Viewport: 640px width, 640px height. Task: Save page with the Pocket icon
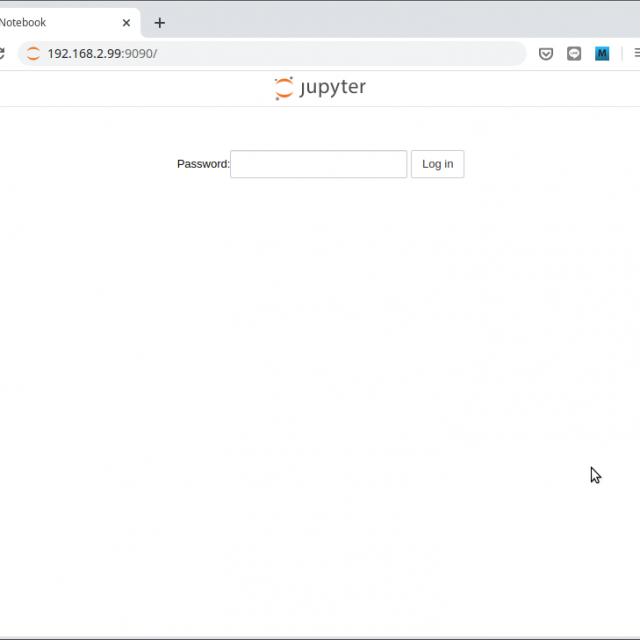pos(546,54)
